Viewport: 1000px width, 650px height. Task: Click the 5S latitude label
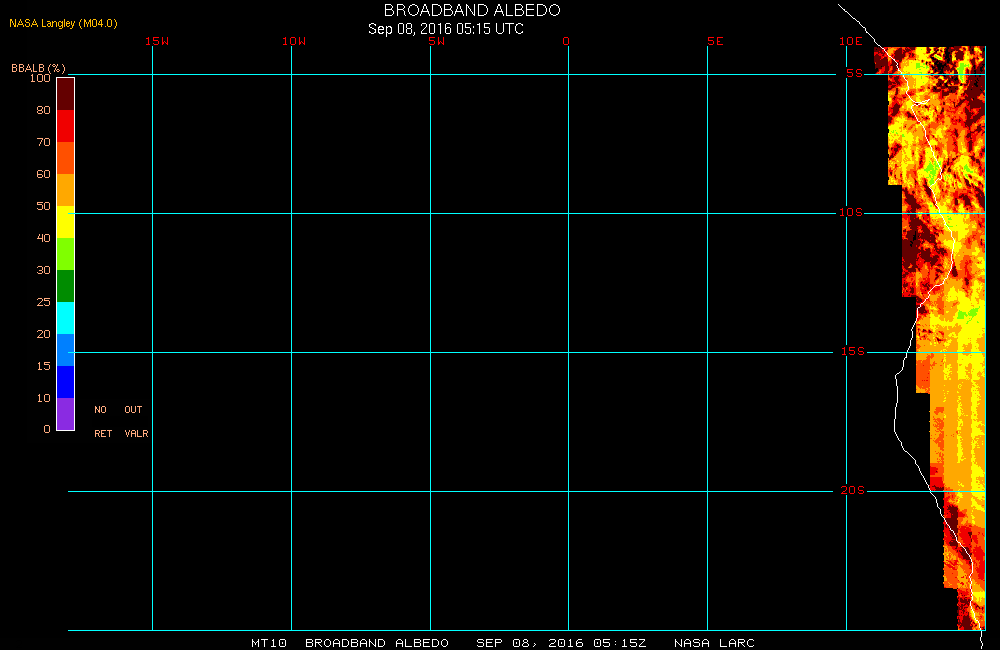pyautogui.click(x=854, y=73)
